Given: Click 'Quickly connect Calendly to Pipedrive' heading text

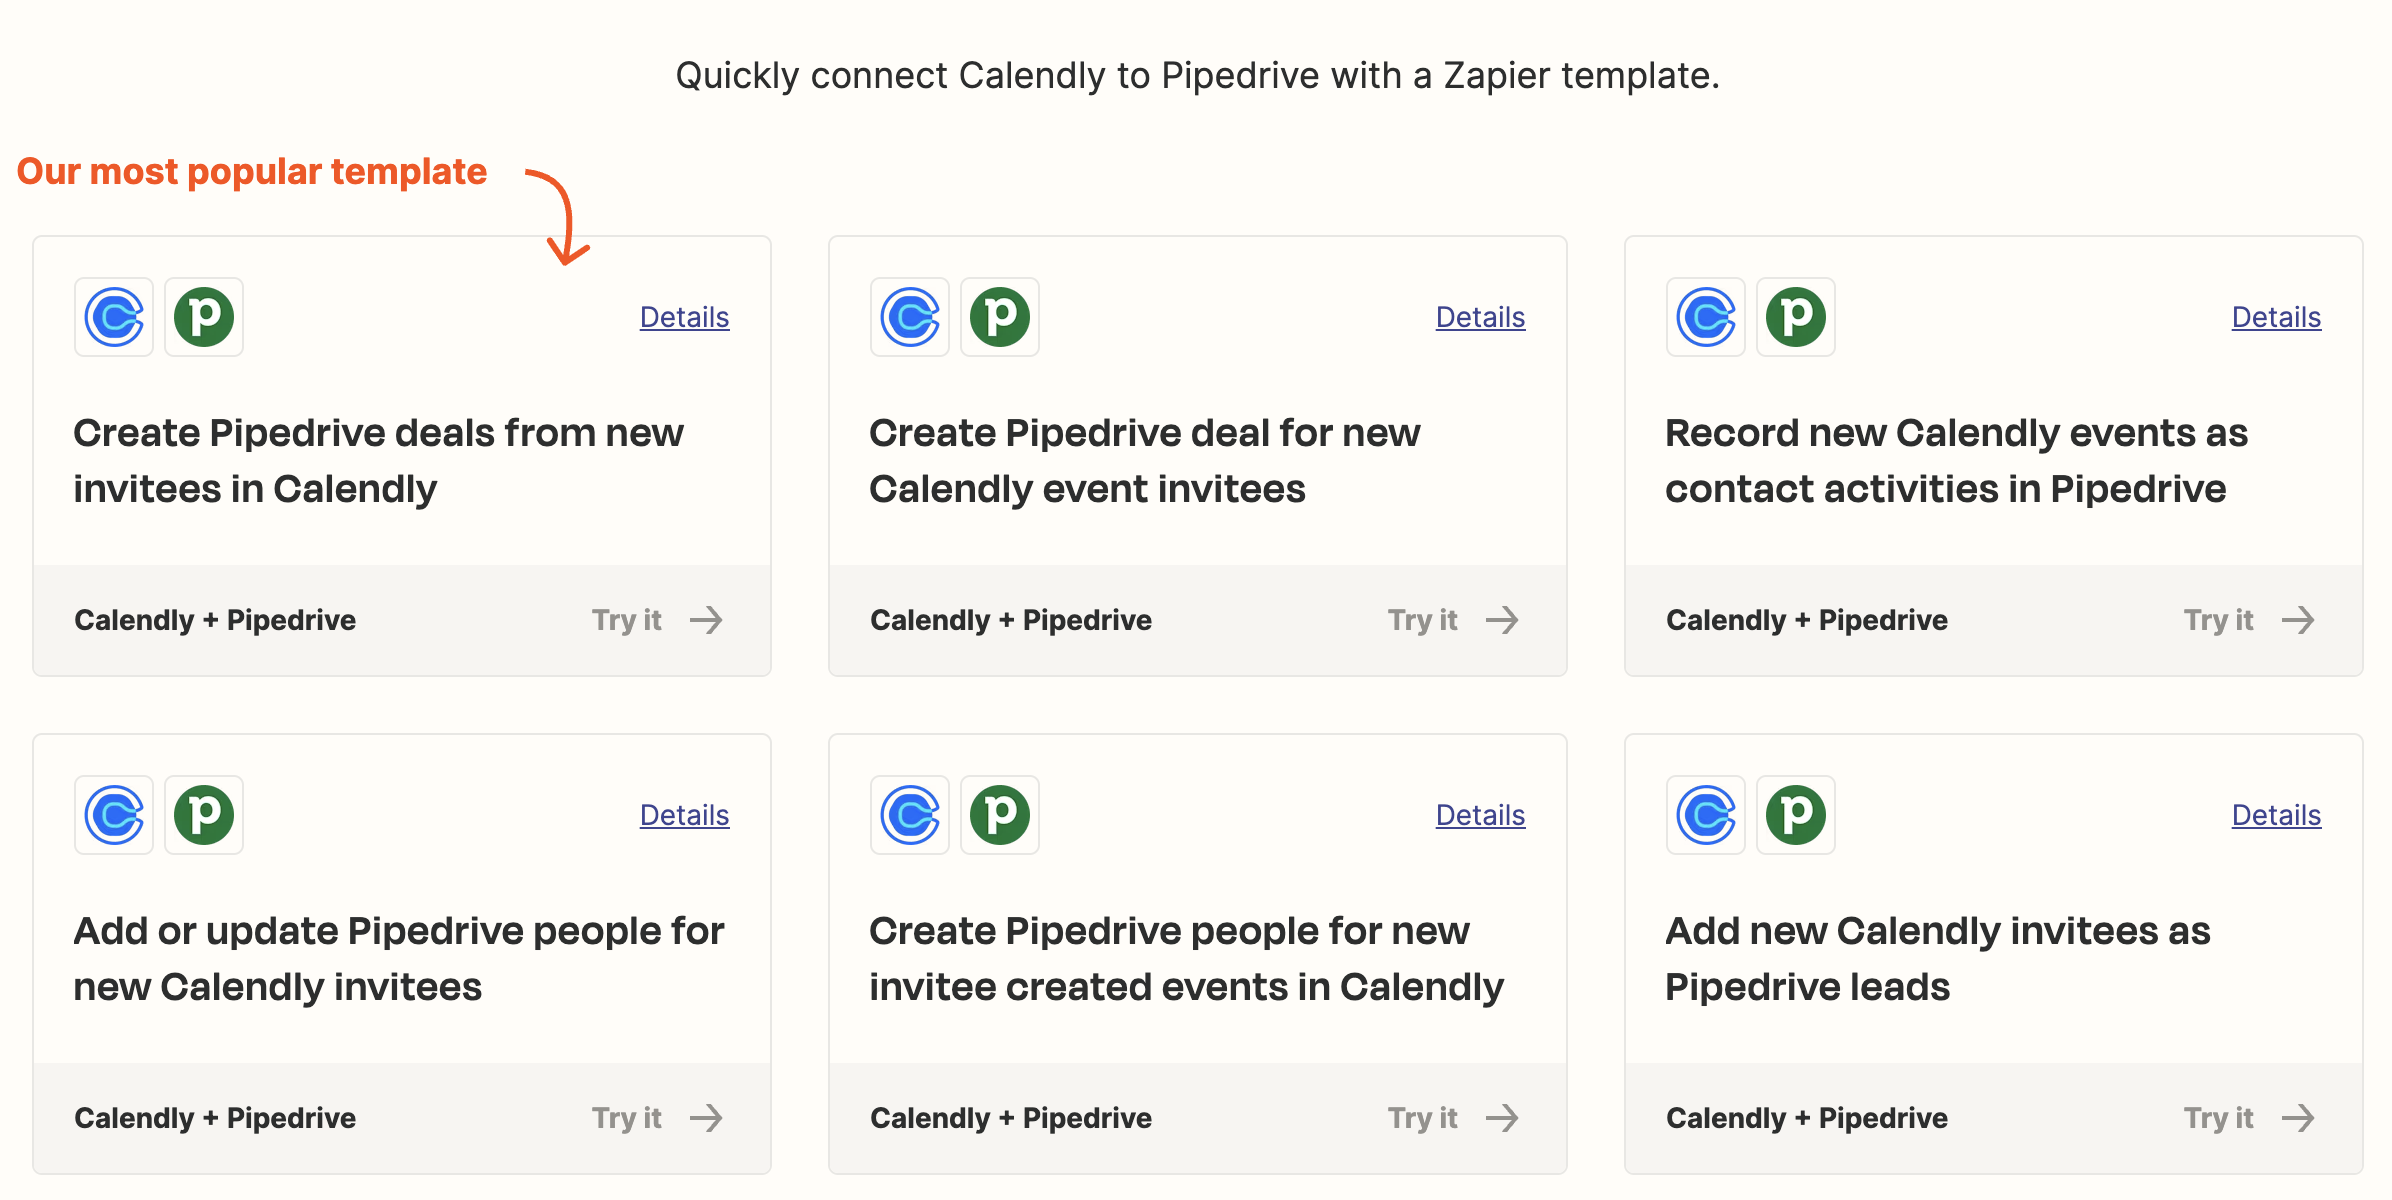Looking at the screenshot, I should tap(1198, 76).
